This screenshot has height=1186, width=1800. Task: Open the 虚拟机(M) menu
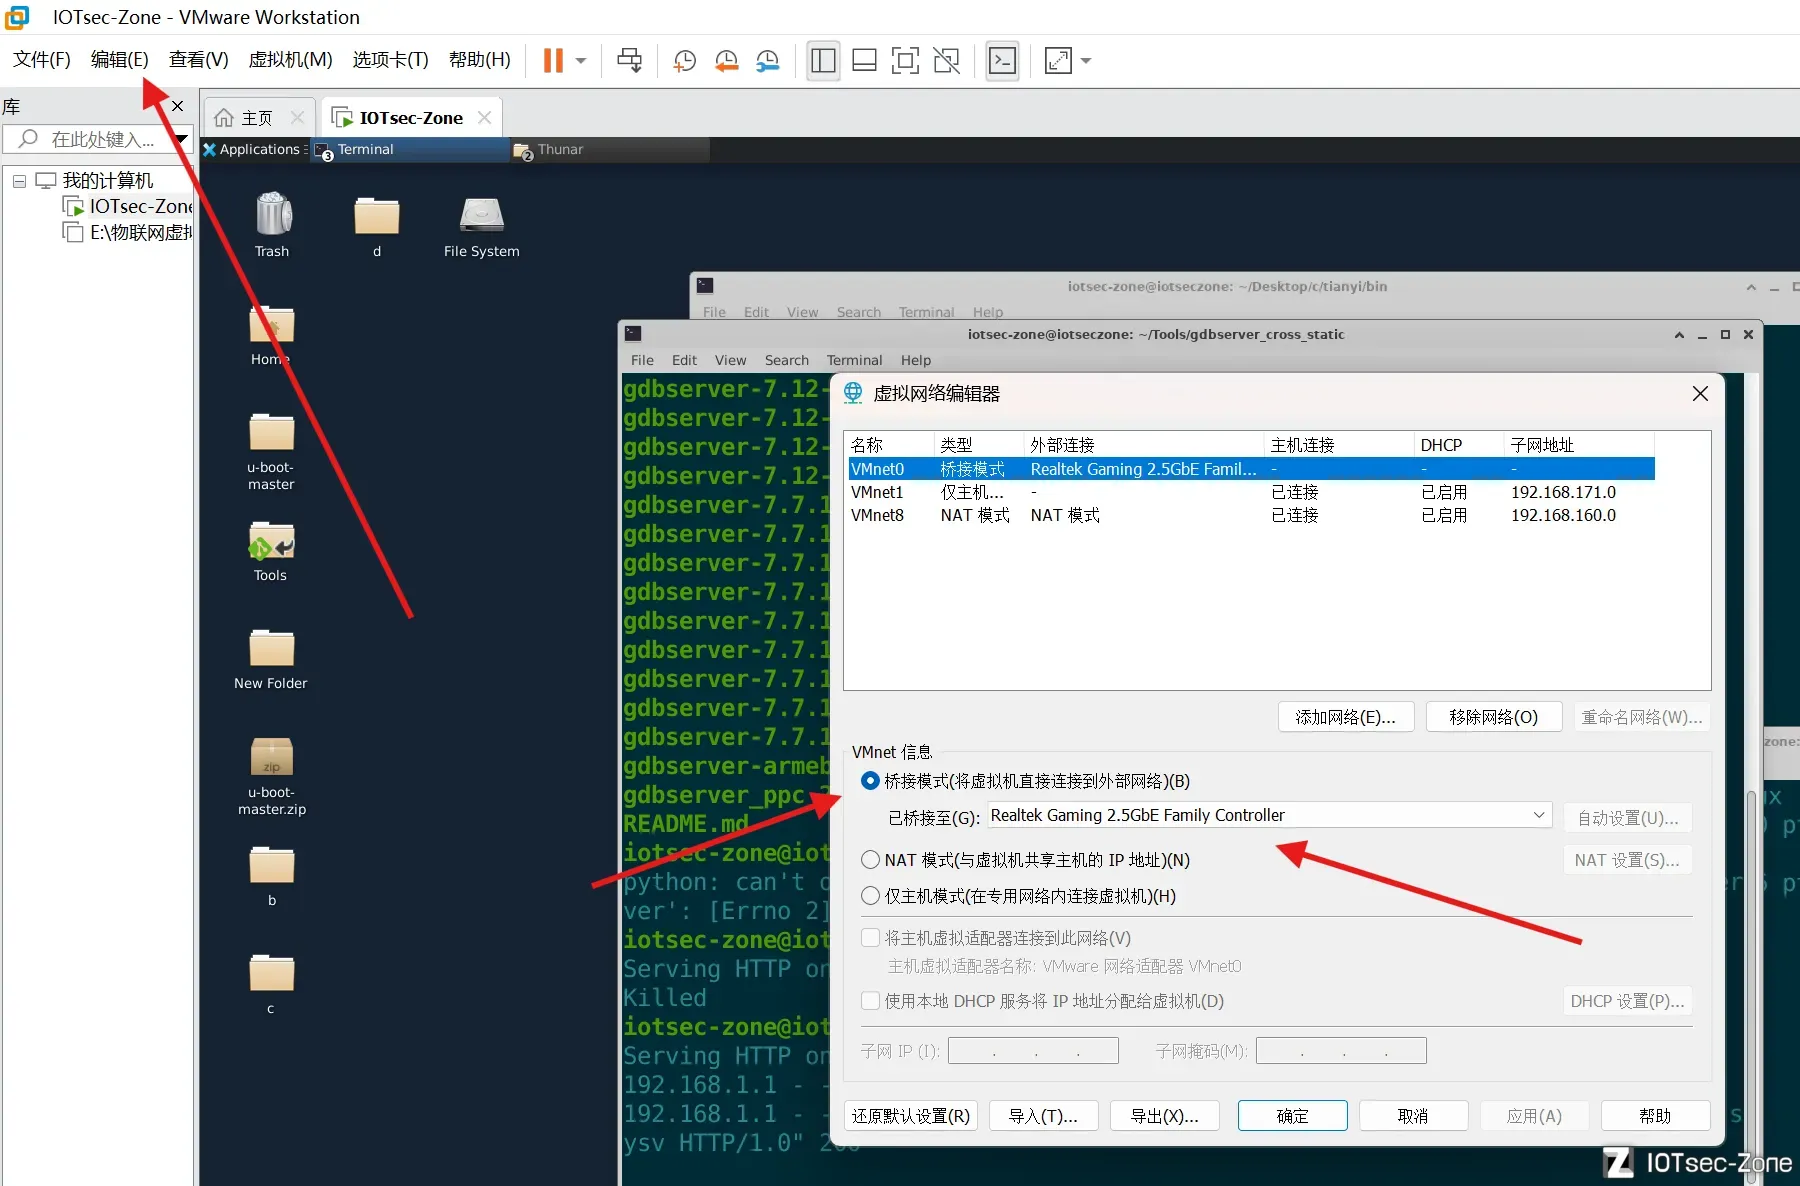pyautogui.click(x=290, y=60)
